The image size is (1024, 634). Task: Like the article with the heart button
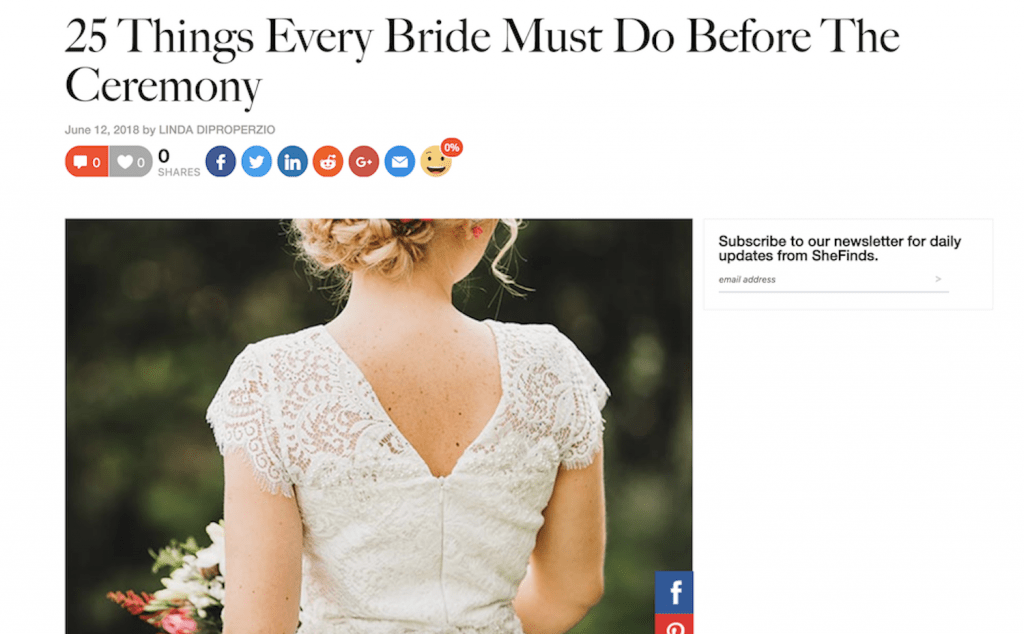click(131, 162)
